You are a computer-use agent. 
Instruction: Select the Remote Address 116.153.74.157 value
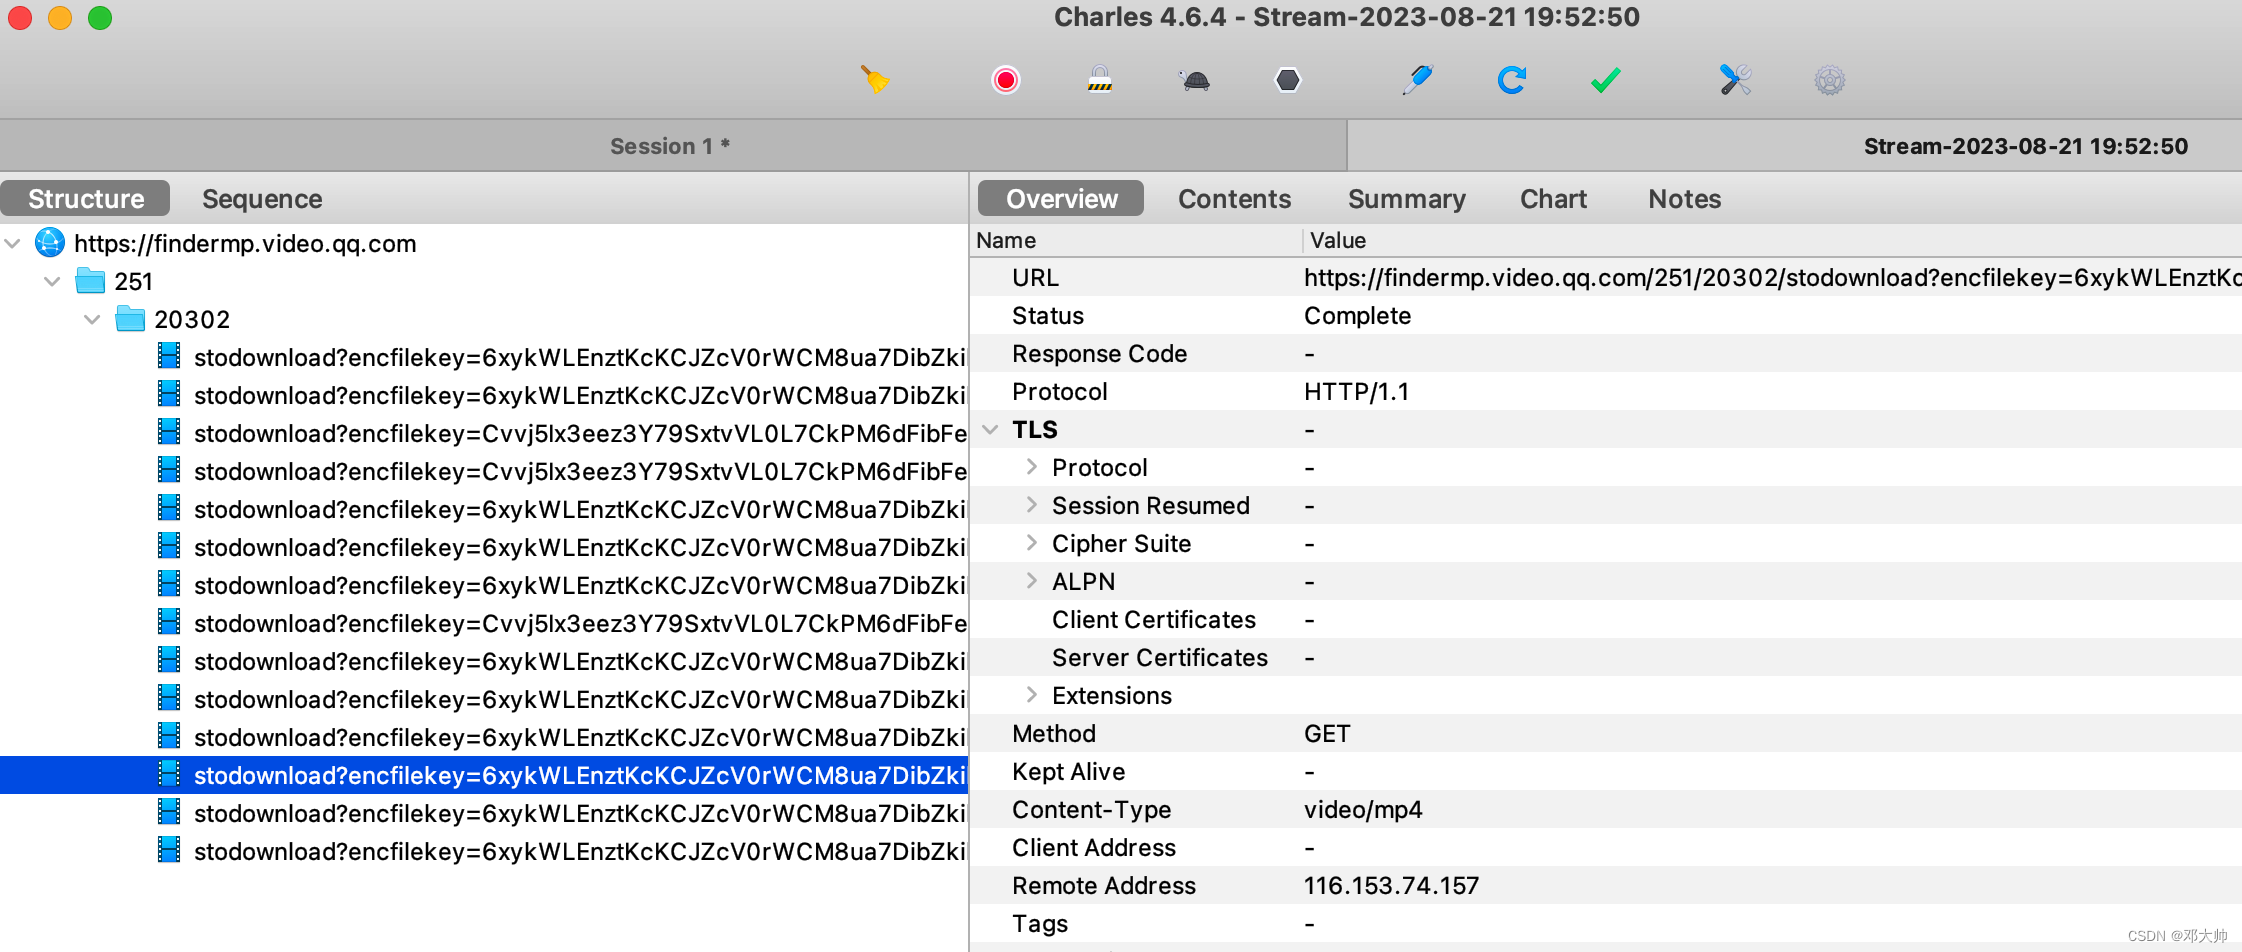pyautogui.click(x=1391, y=885)
